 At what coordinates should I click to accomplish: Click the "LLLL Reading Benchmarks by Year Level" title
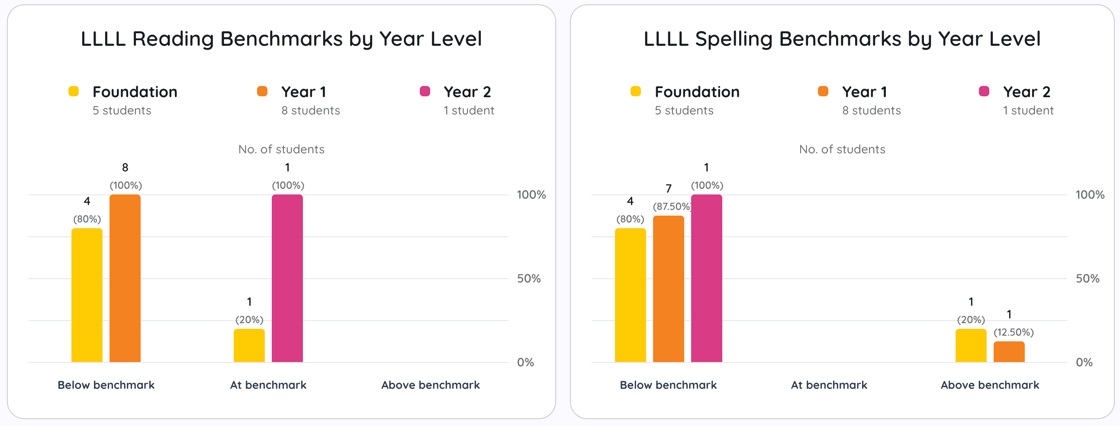point(281,39)
